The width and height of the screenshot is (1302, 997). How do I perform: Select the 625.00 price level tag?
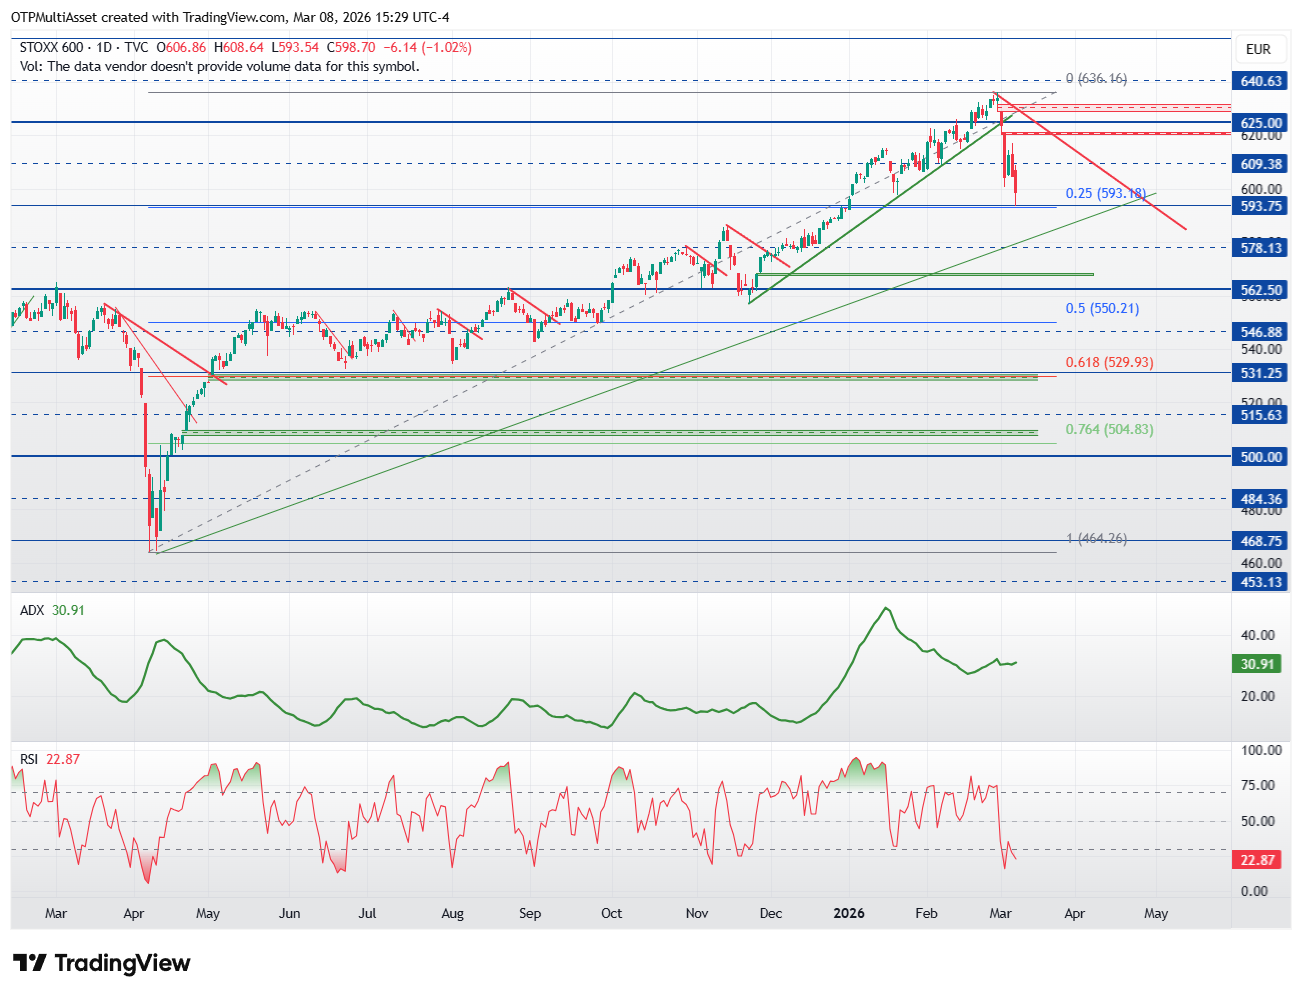click(x=1261, y=123)
